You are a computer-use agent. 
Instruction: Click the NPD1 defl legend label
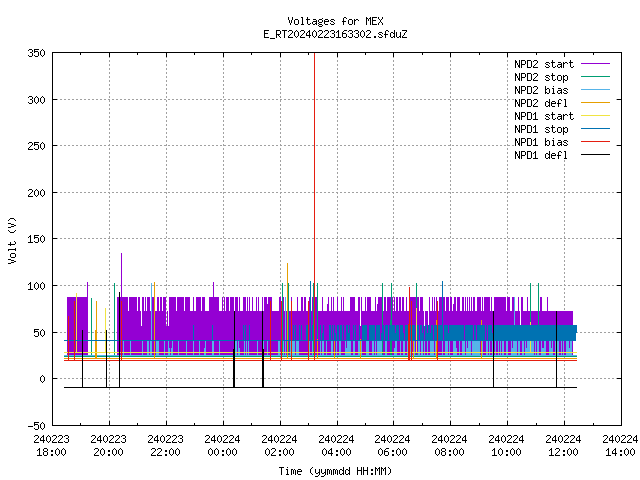(541, 156)
